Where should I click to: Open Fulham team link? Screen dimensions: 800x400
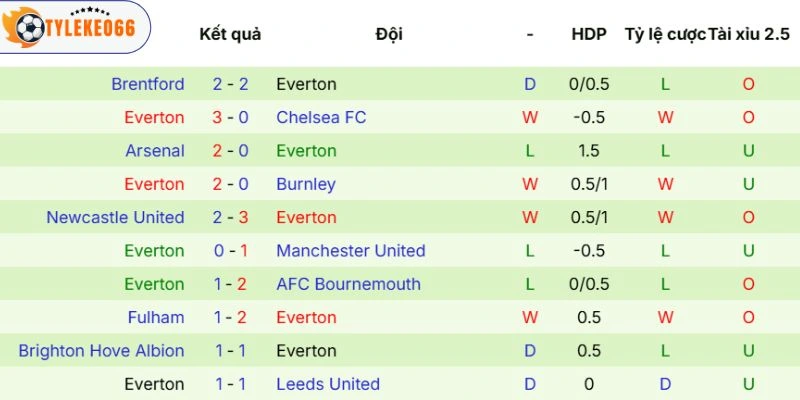point(156,318)
